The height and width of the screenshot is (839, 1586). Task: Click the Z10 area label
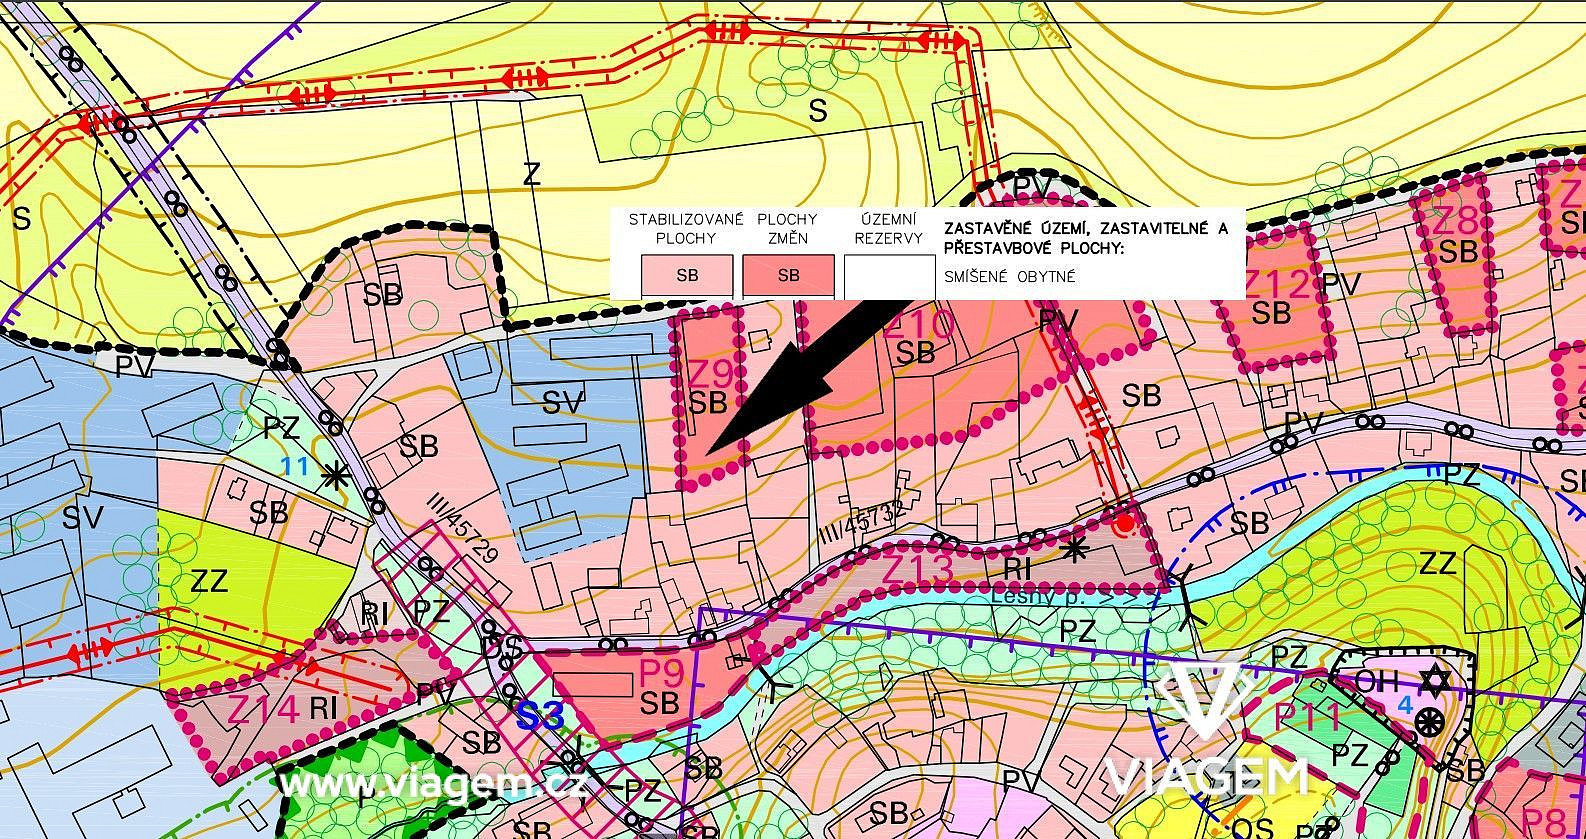point(918,324)
